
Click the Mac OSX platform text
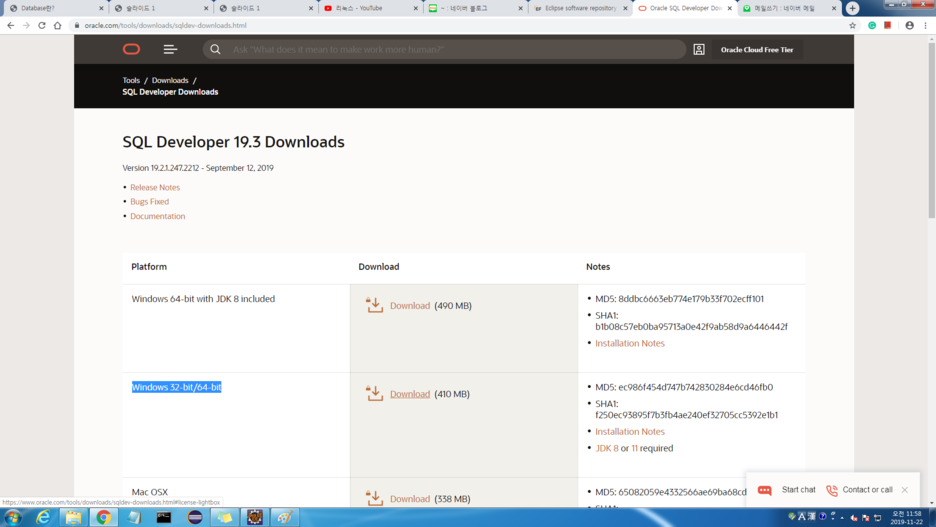tap(149, 492)
